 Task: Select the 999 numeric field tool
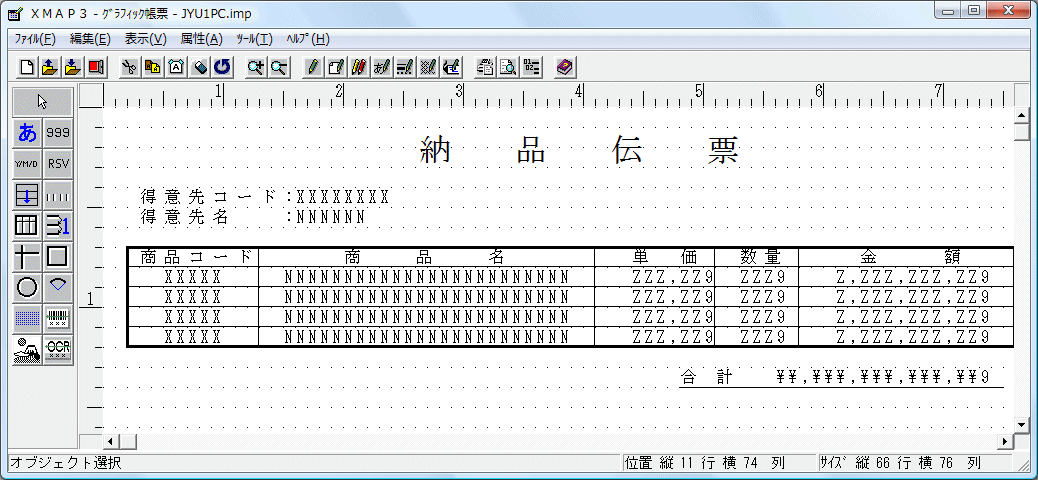click(x=58, y=133)
